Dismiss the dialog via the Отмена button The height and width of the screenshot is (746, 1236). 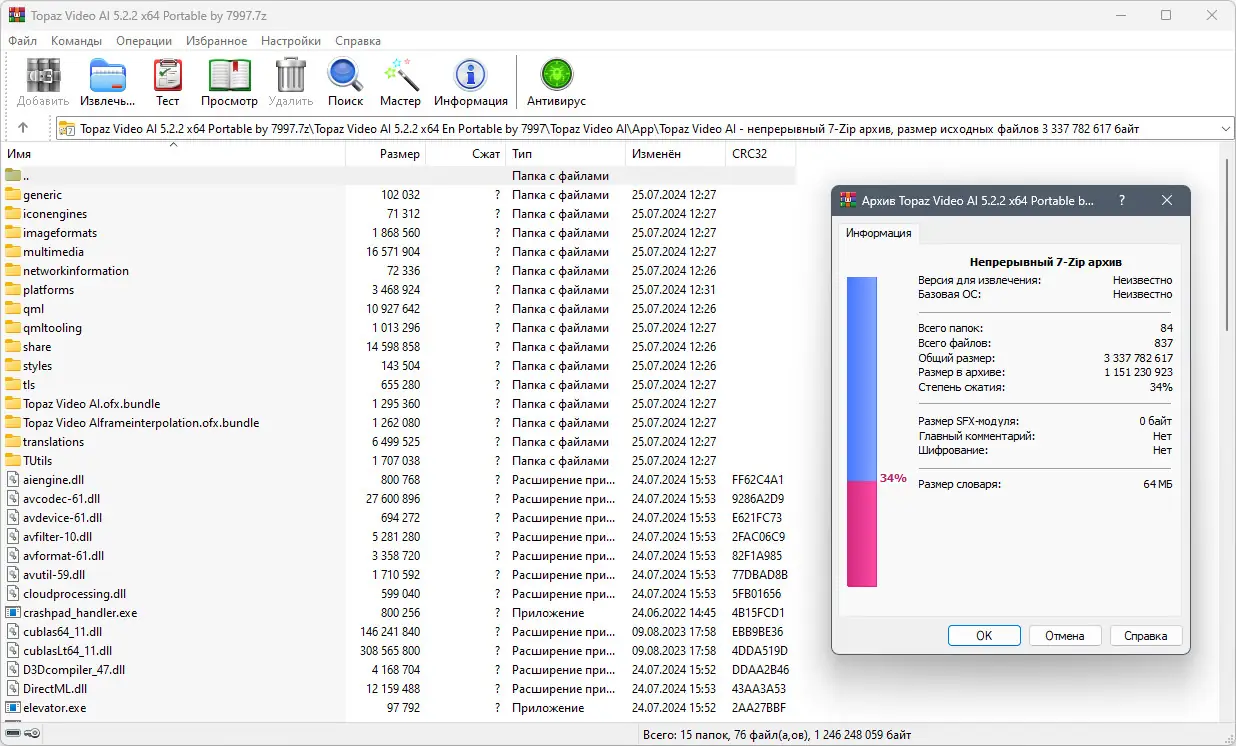click(1065, 635)
